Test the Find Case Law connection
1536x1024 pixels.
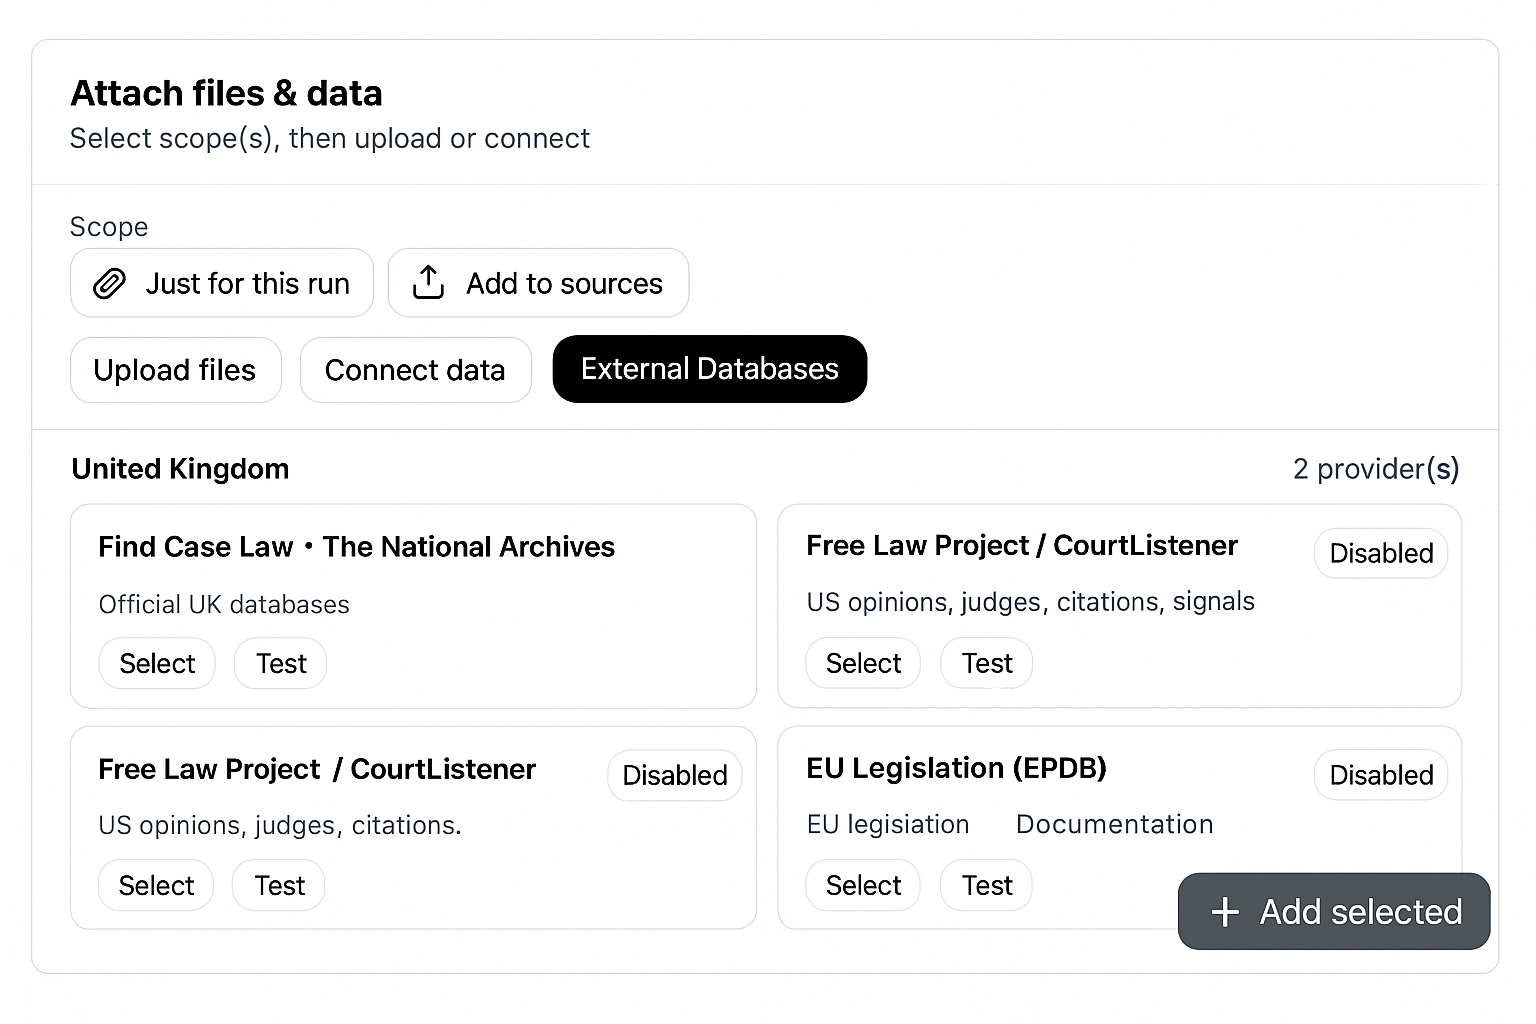[280, 663]
